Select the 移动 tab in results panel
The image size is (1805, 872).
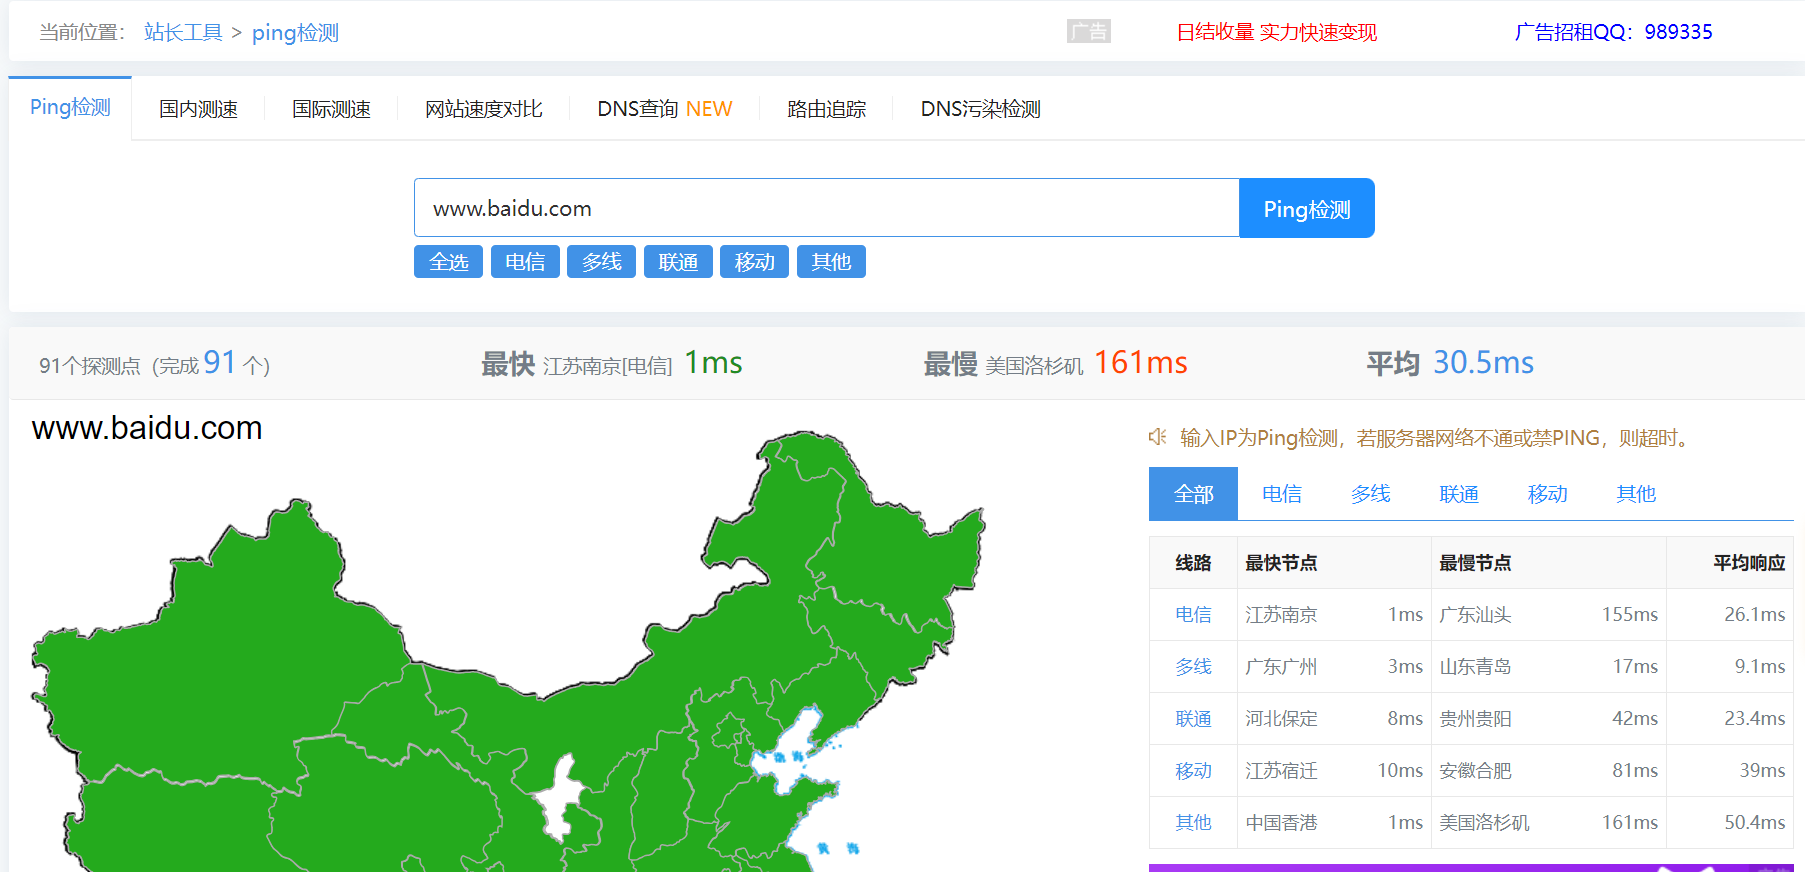coord(1547,494)
